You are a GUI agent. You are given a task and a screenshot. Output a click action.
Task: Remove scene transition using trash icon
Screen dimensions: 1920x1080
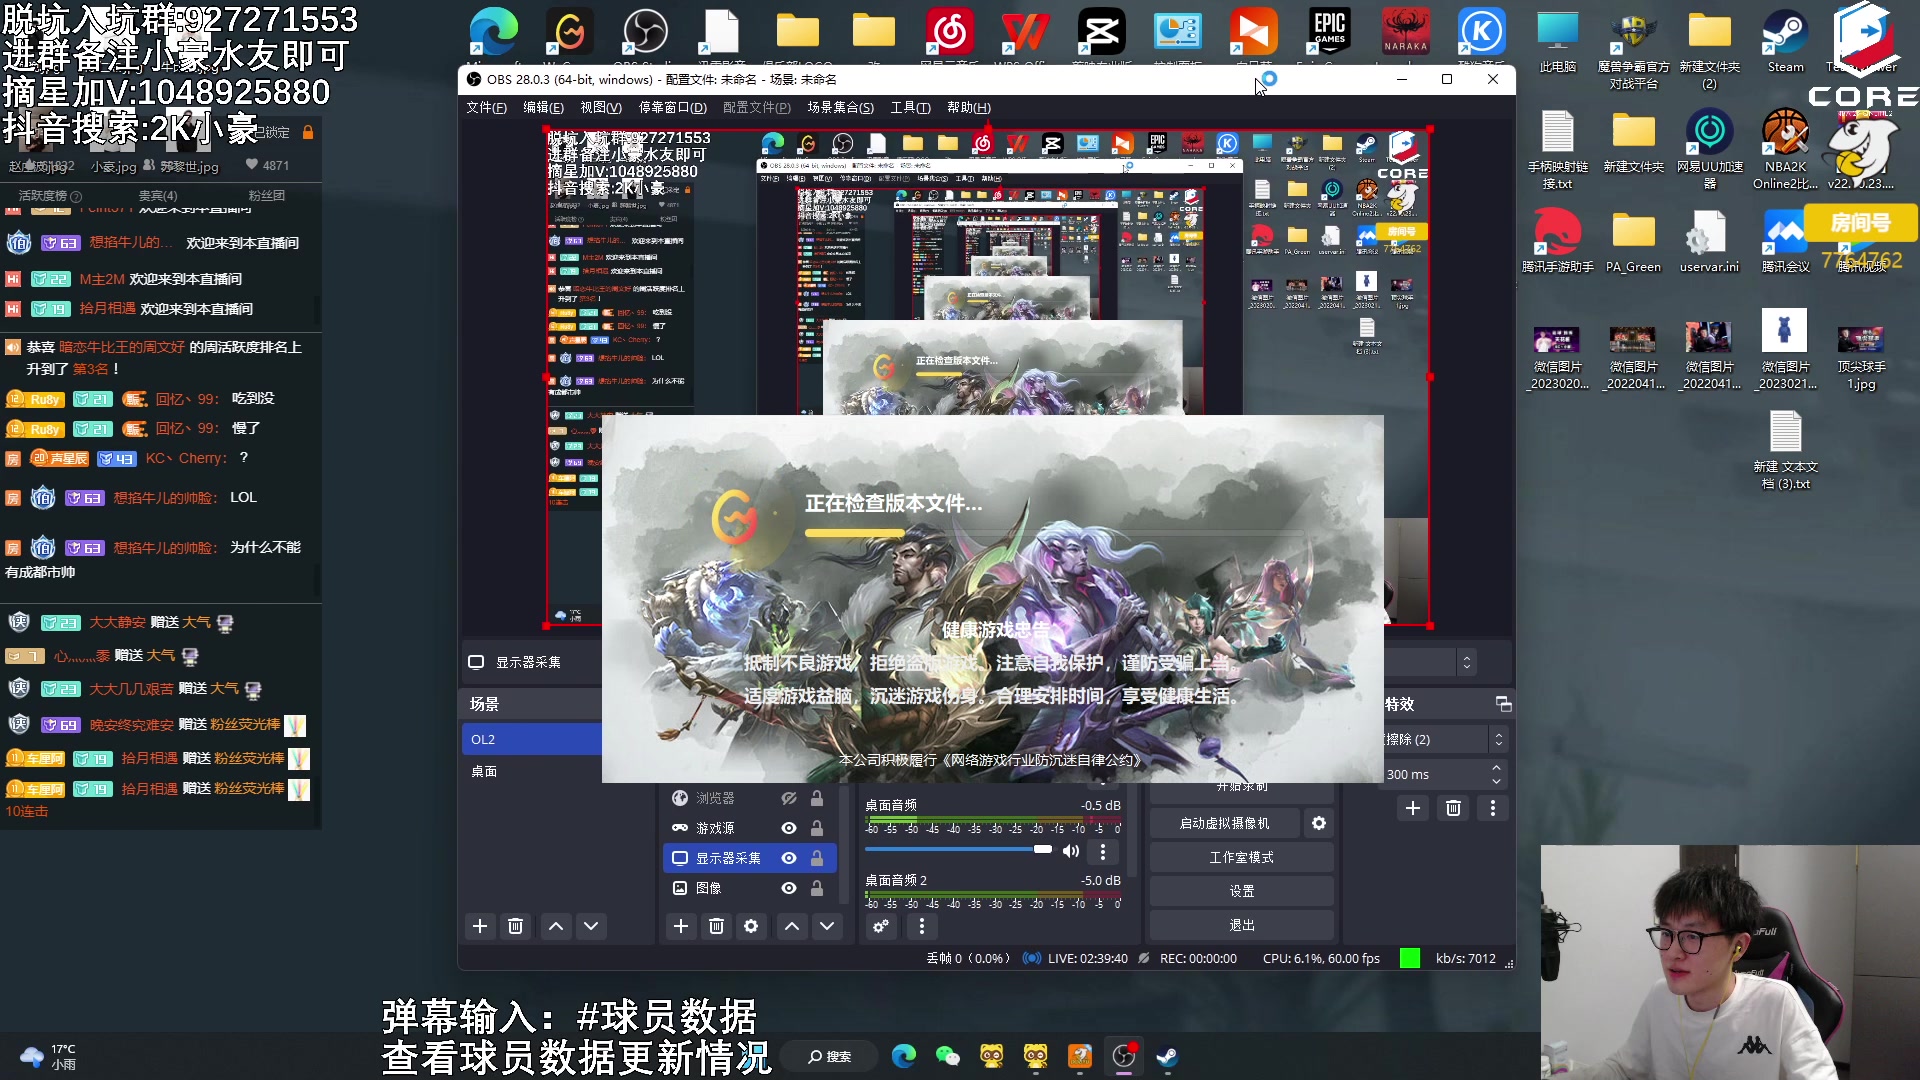point(1454,808)
